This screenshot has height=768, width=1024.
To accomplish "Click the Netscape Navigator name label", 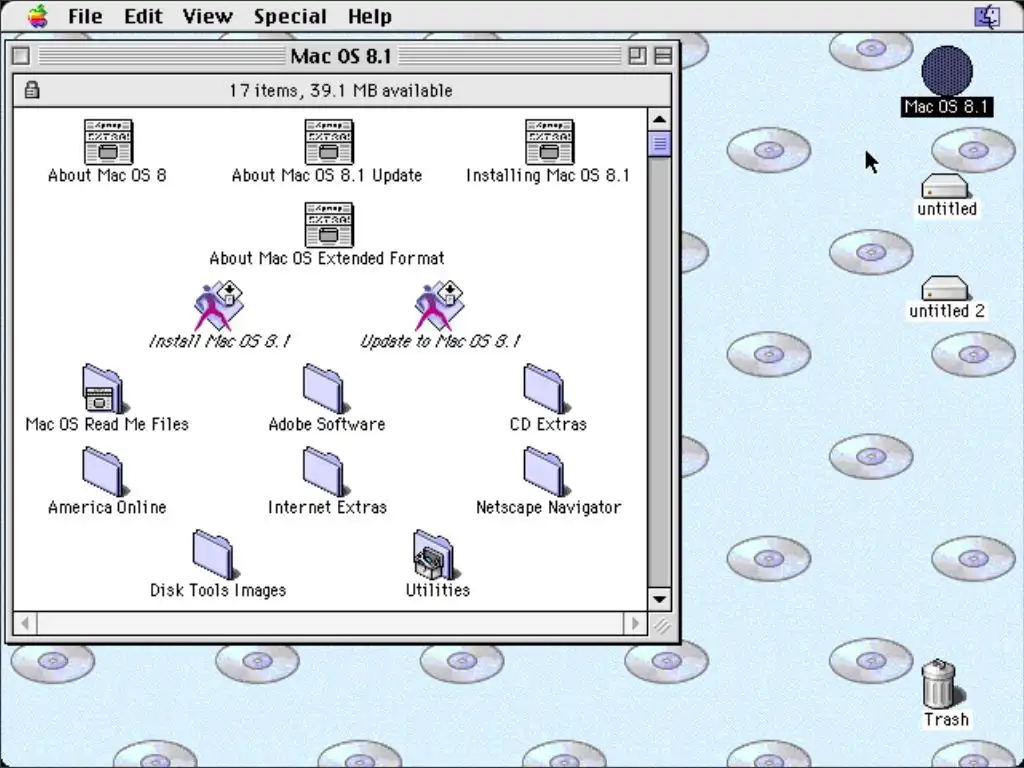I will tap(548, 507).
